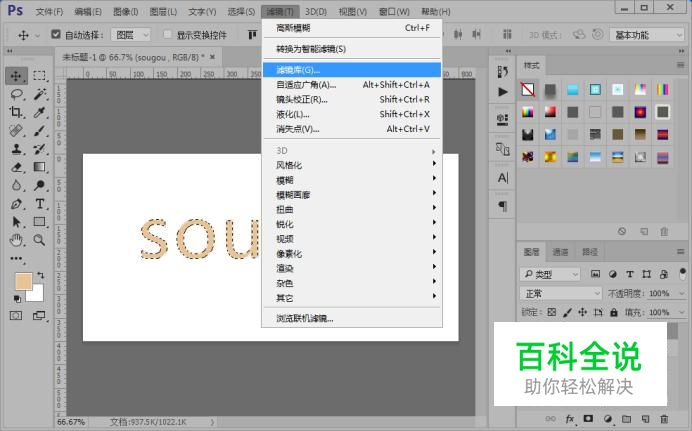The image size is (692, 431).
Task: Open the Paragraph panel icon
Action: tap(503, 206)
